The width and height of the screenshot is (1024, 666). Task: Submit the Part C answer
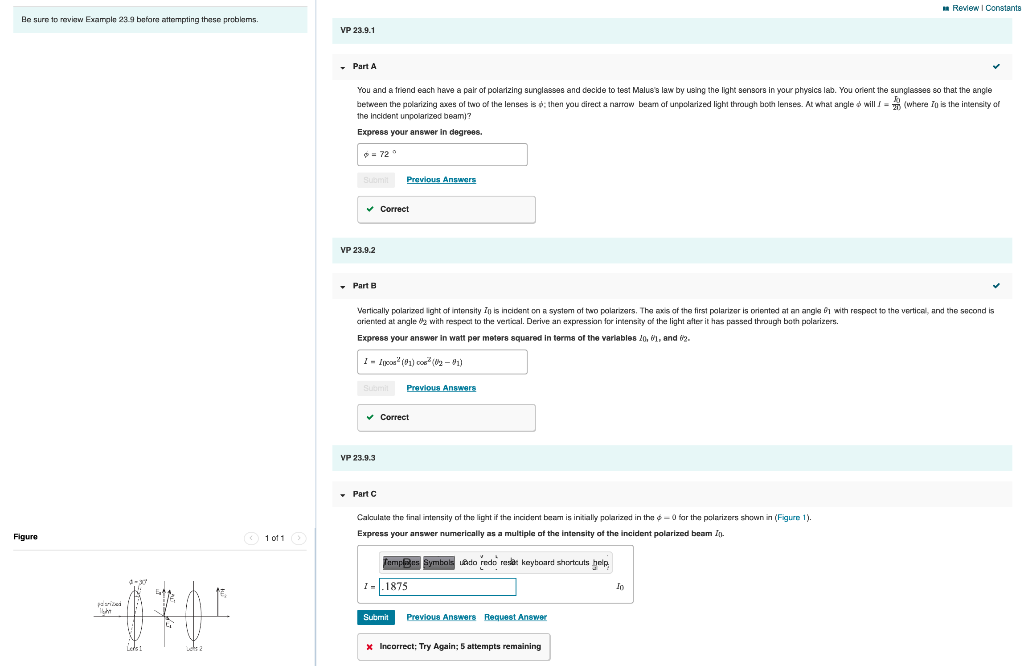coord(375,617)
